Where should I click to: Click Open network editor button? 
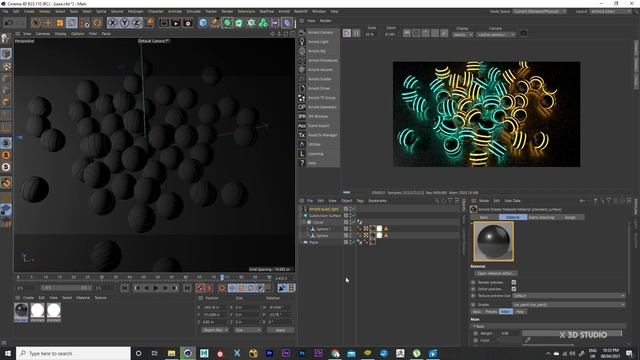496,273
